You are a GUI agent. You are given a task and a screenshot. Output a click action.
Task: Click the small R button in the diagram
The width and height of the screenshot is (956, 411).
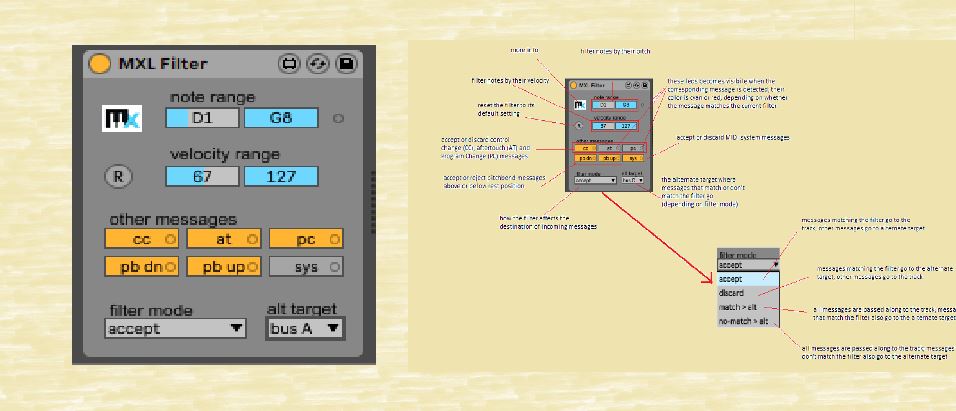coord(576,126)
